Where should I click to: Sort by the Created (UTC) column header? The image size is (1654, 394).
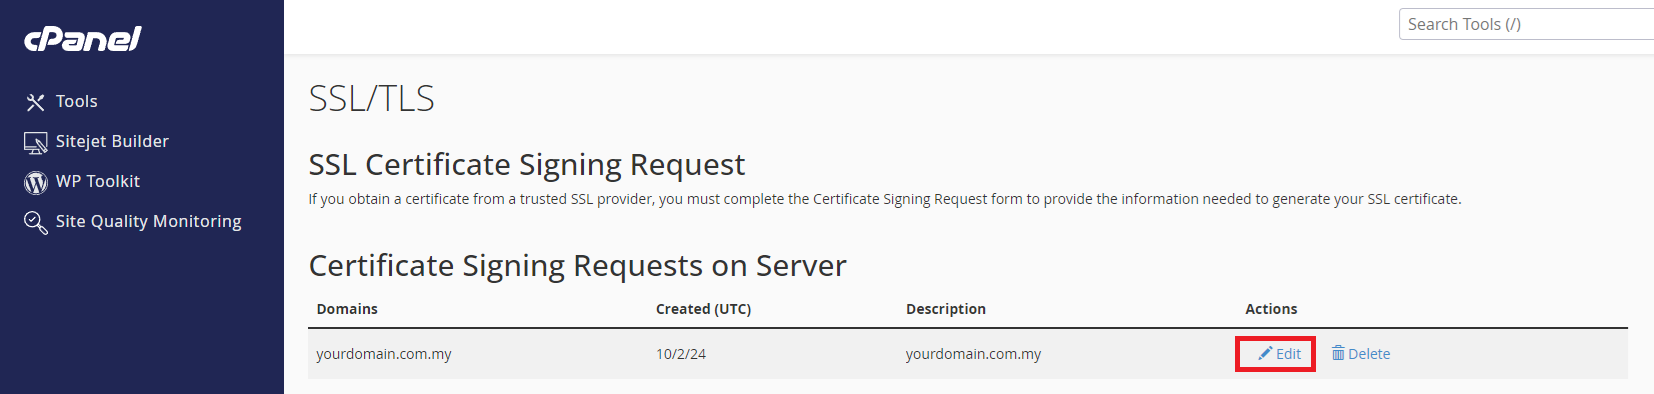(703, 309)
